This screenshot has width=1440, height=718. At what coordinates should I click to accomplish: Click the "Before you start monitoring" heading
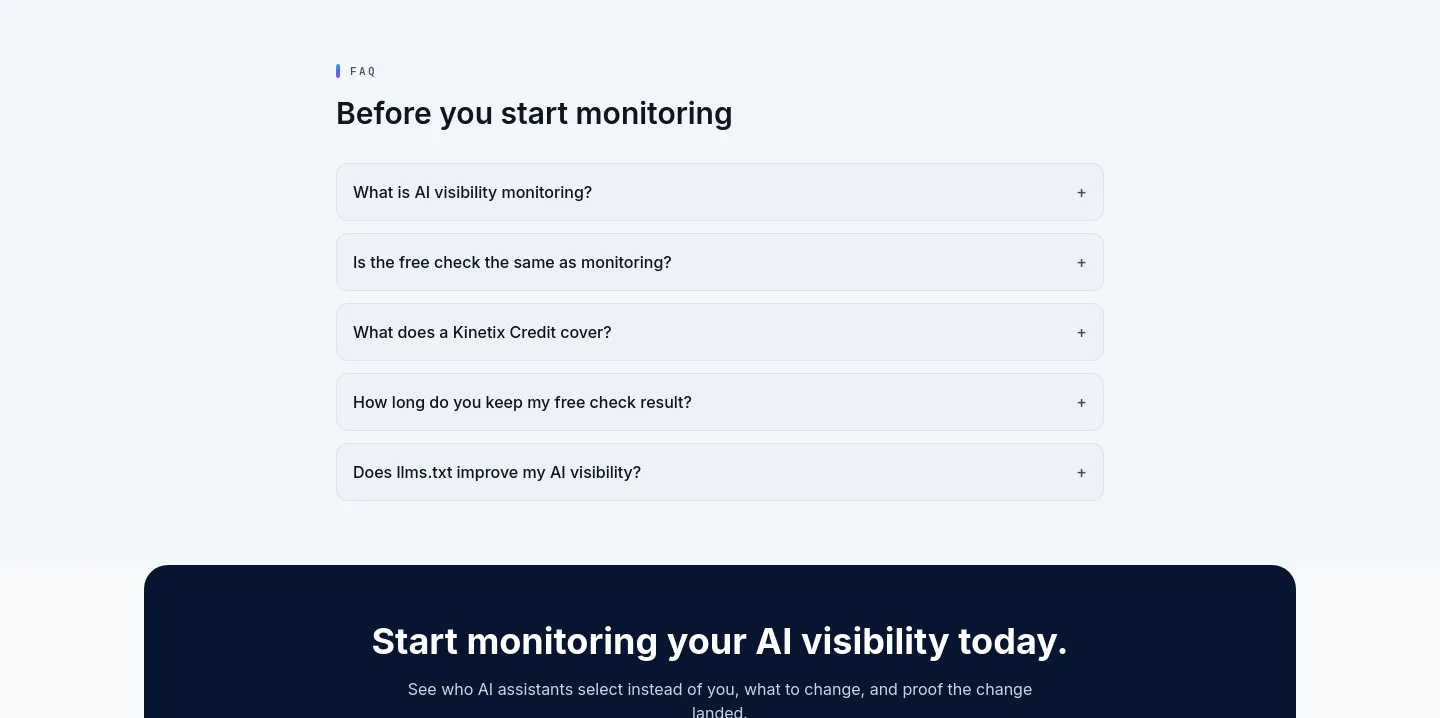click(534, 113)
